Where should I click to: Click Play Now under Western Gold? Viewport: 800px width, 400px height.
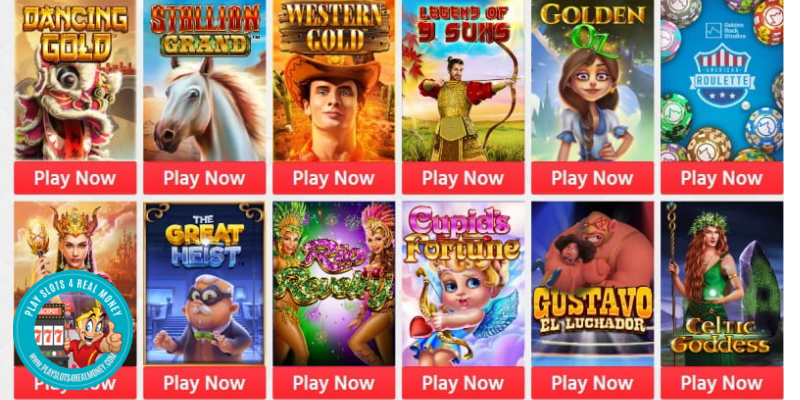click(334, 178)
